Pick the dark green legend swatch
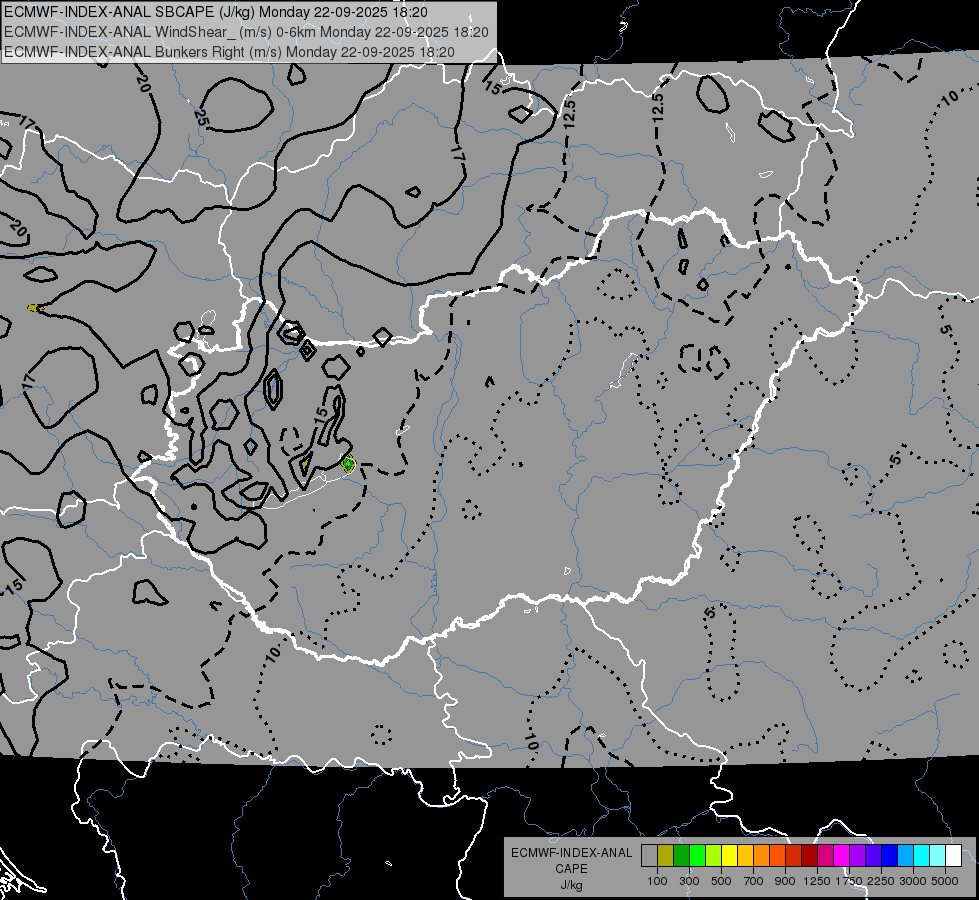The image size is (979, 900). (681, 856)
